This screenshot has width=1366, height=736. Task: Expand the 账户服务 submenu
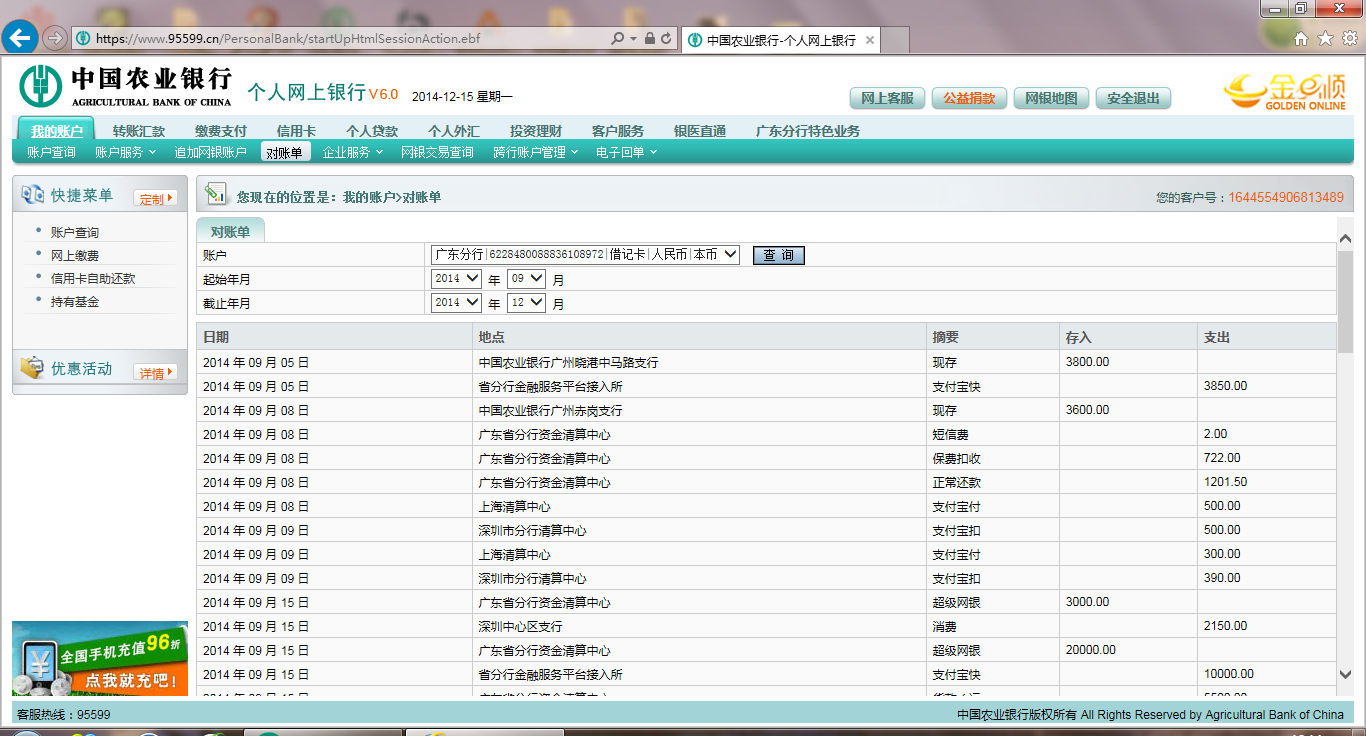click(125, 152)
